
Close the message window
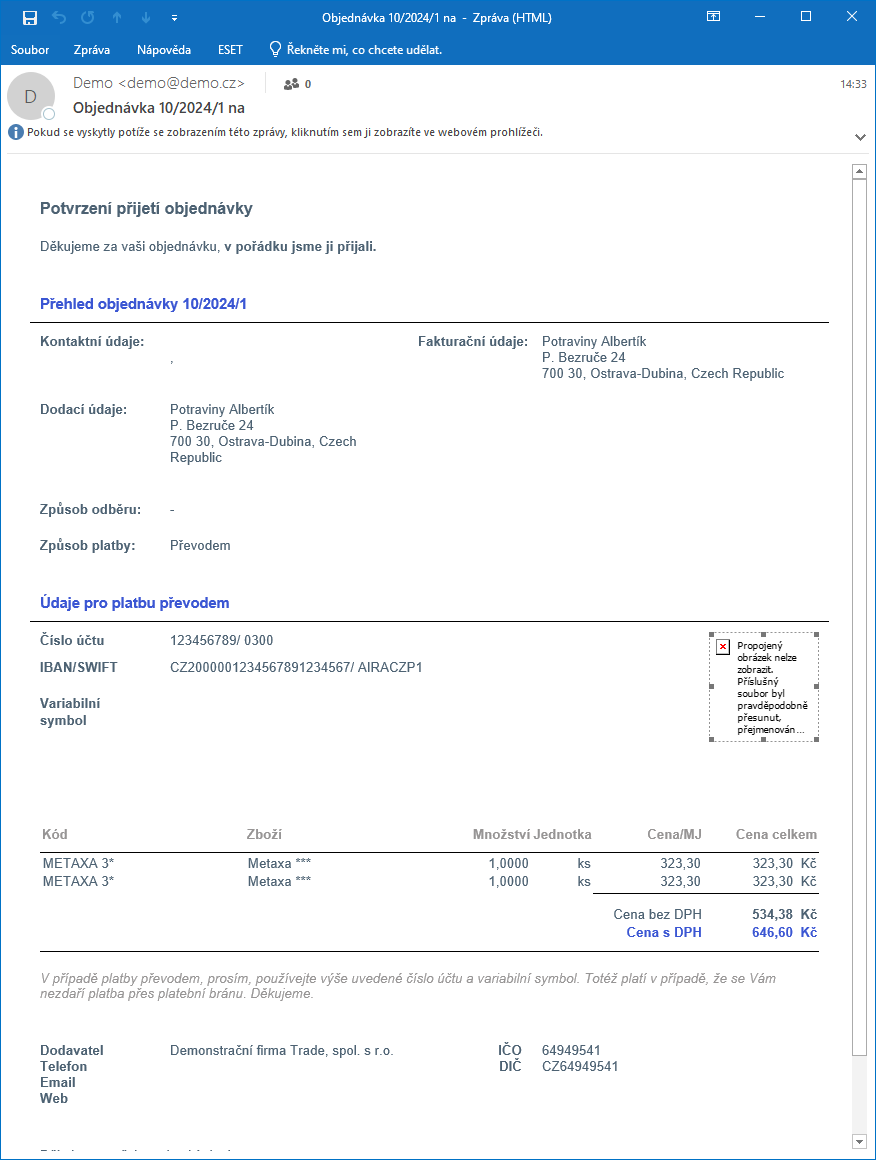click(852, 16)
